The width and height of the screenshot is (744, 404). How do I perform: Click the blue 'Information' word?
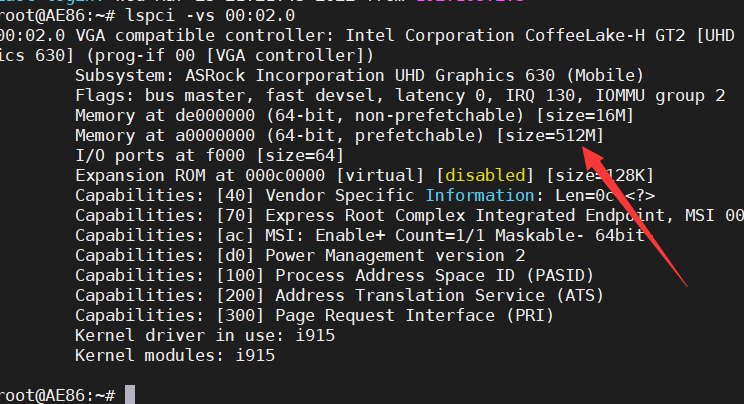pyautogui.click(x=480, y=196)
